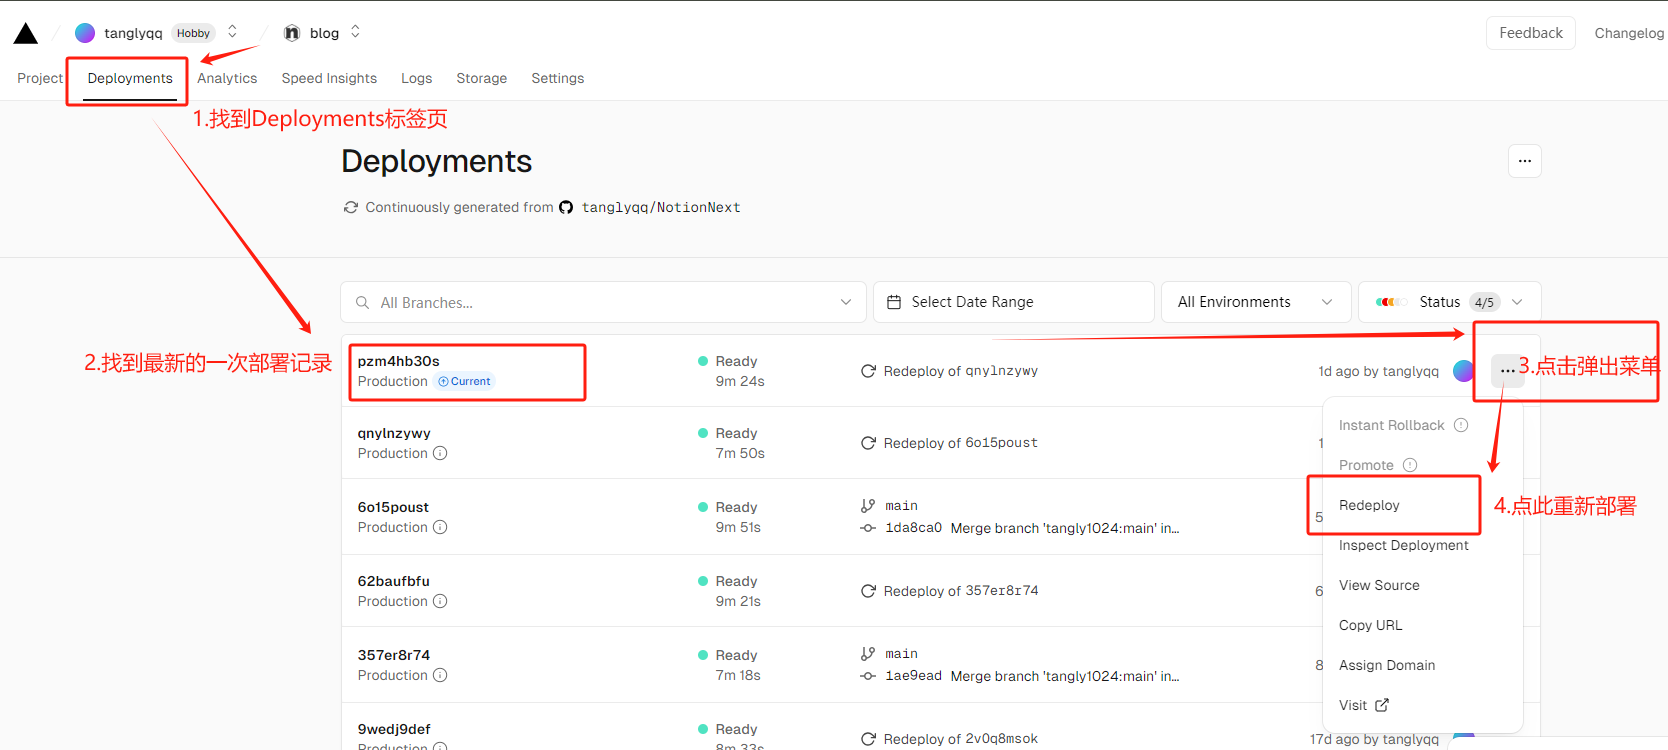
Task: Click the info icon next to Instant Rollback
Action: [x=1461, y=425]
